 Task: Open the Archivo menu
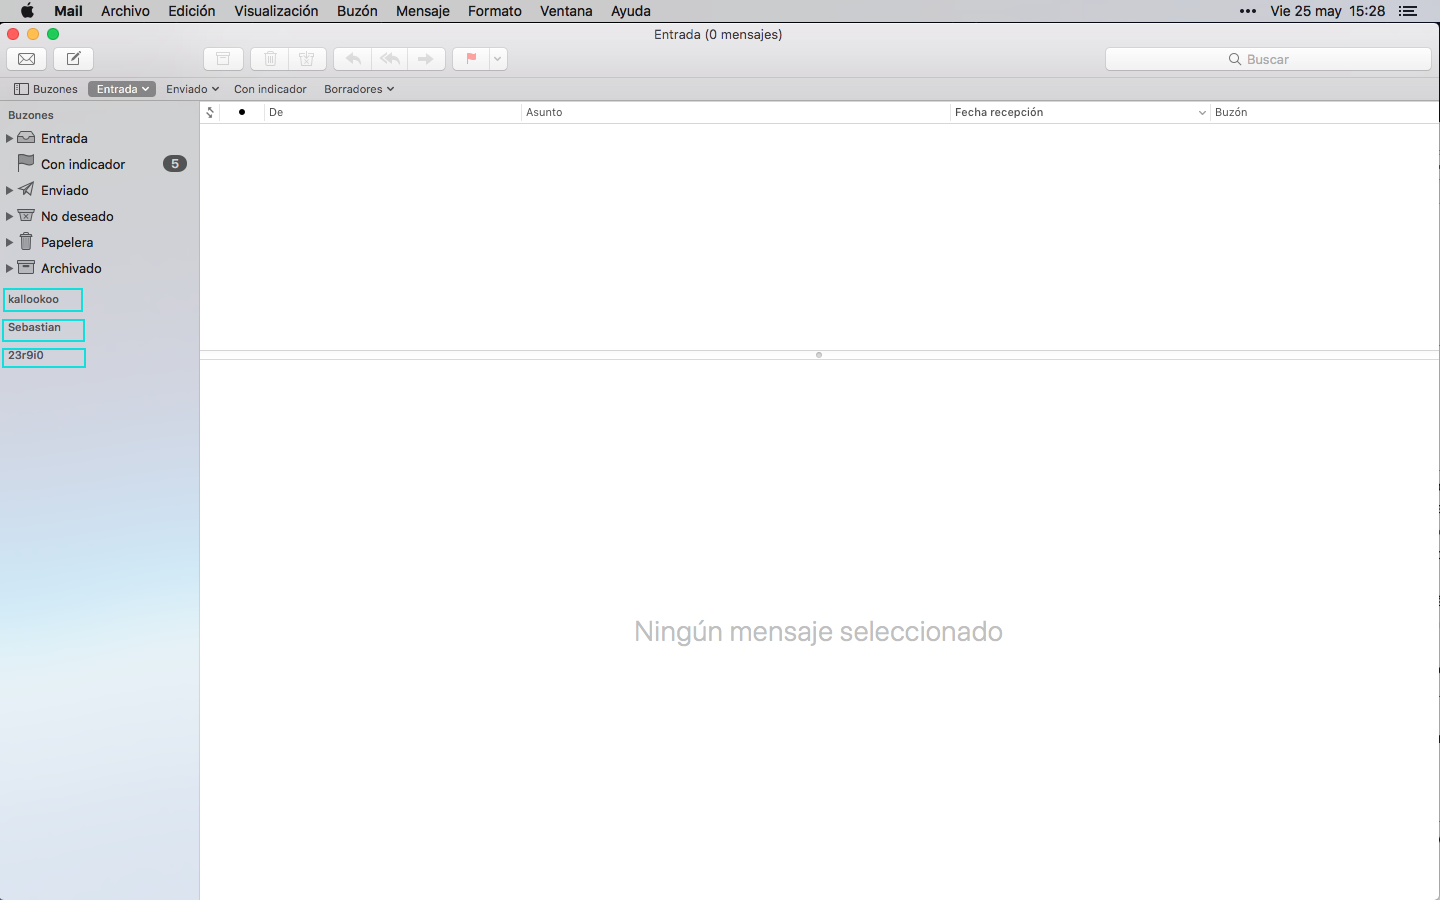pos(125,11)
